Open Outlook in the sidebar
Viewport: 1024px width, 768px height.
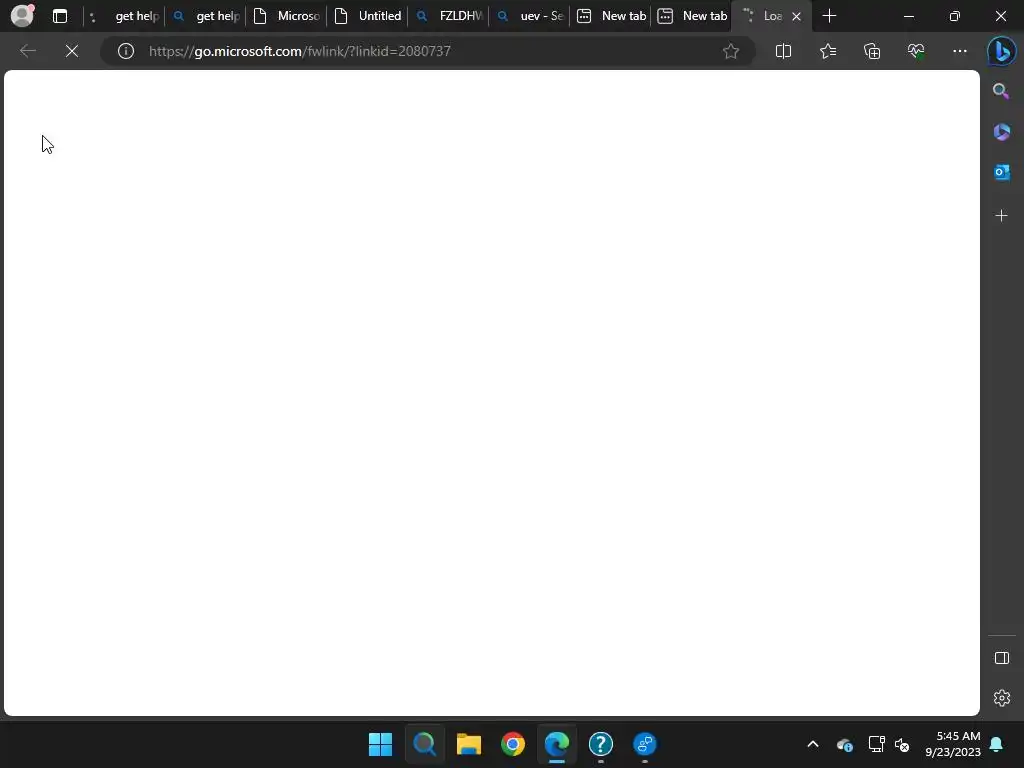[1001, 172]
